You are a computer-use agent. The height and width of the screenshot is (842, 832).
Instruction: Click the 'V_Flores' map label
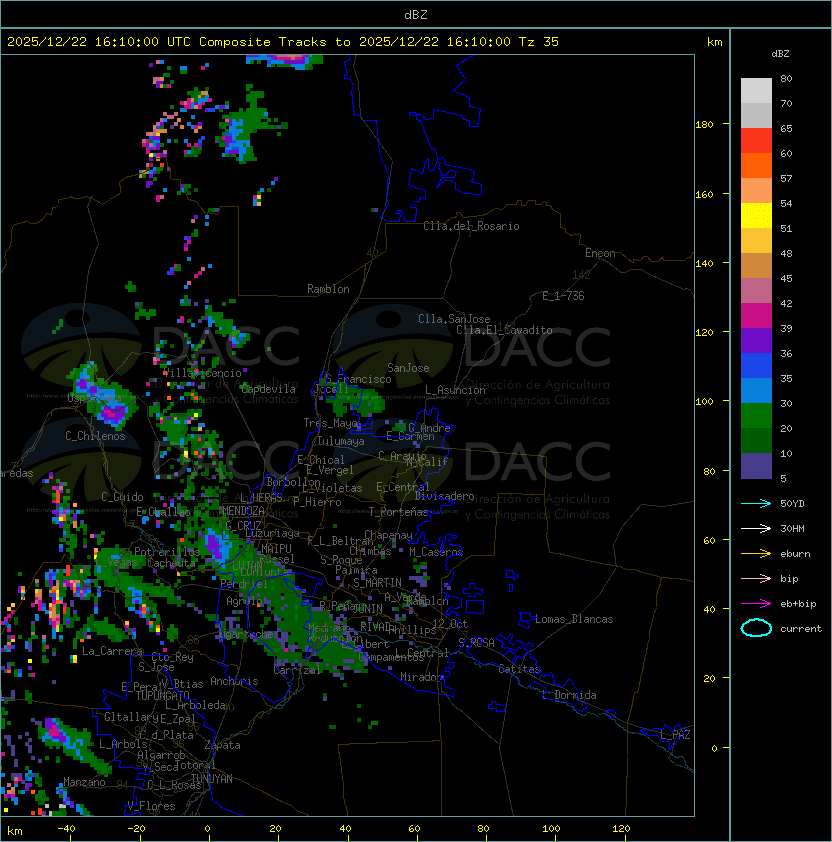(151, 806)
